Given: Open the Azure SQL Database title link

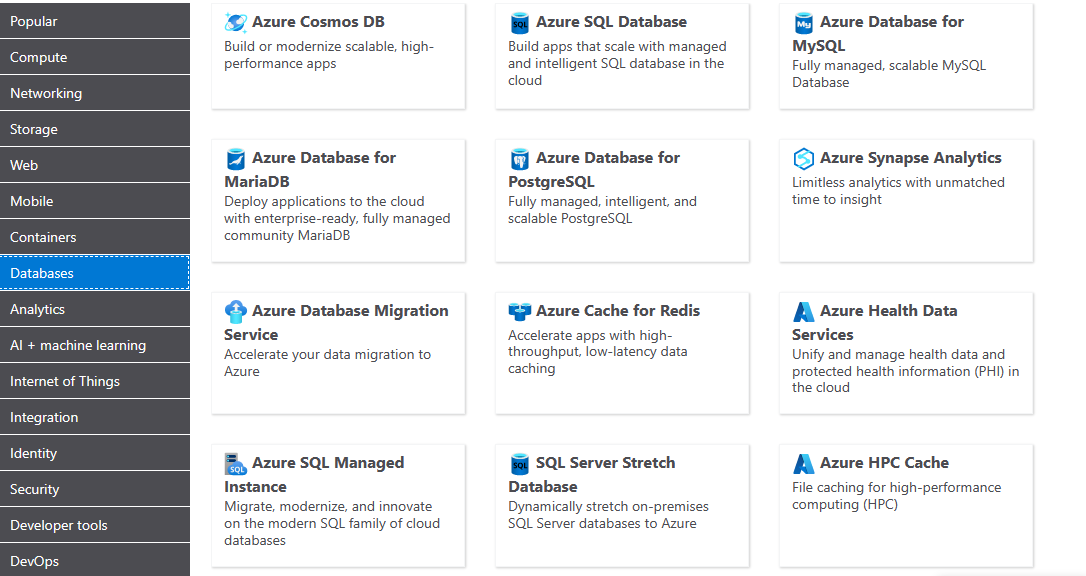Looking at the screenshot, I should [611, 22].
